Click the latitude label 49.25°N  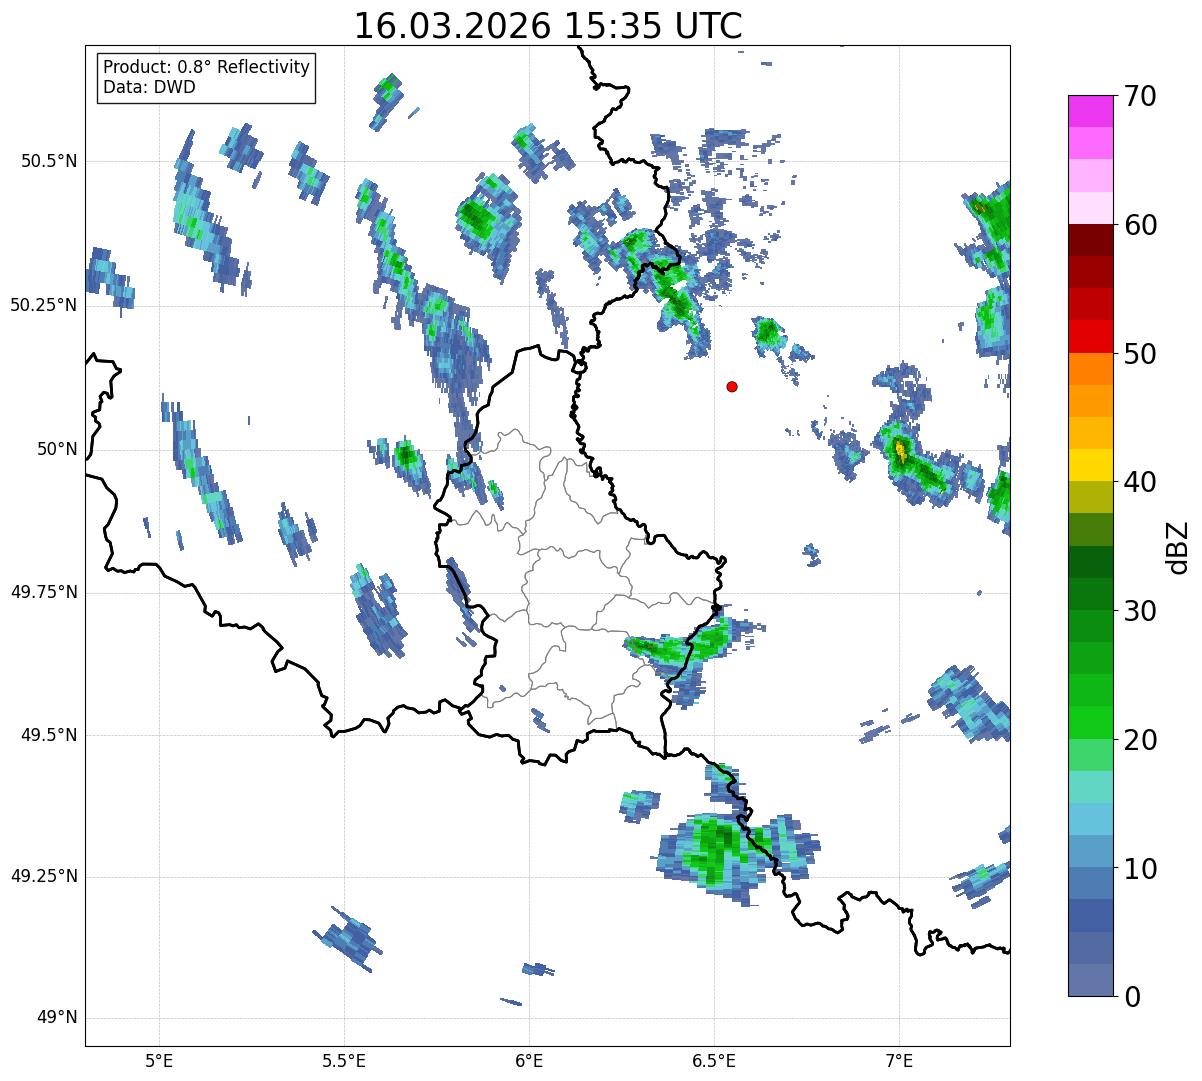tap(44, 877)
